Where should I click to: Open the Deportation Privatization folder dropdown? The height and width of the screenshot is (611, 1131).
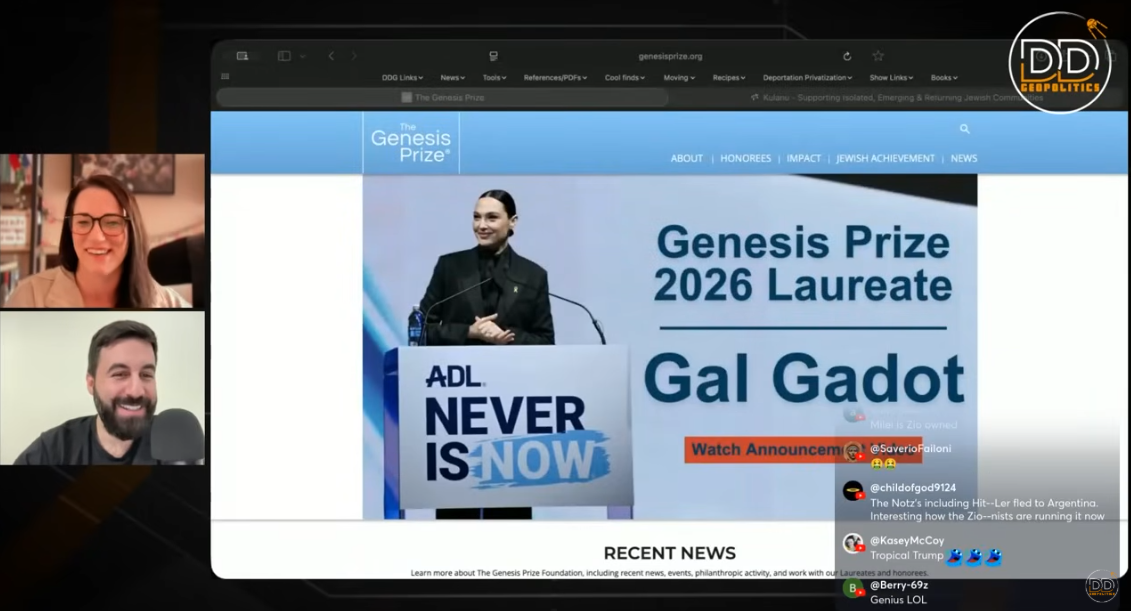click(x=807, y=77)
